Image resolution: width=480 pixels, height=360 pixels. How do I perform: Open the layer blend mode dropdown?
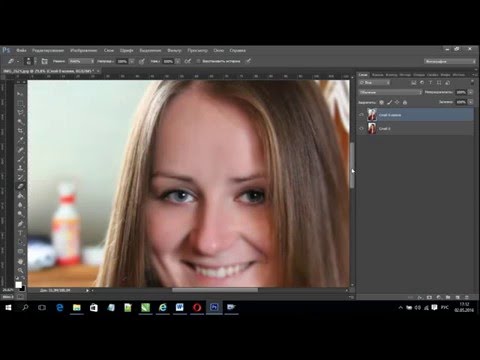pyautogui.click(x=390, y=92)
